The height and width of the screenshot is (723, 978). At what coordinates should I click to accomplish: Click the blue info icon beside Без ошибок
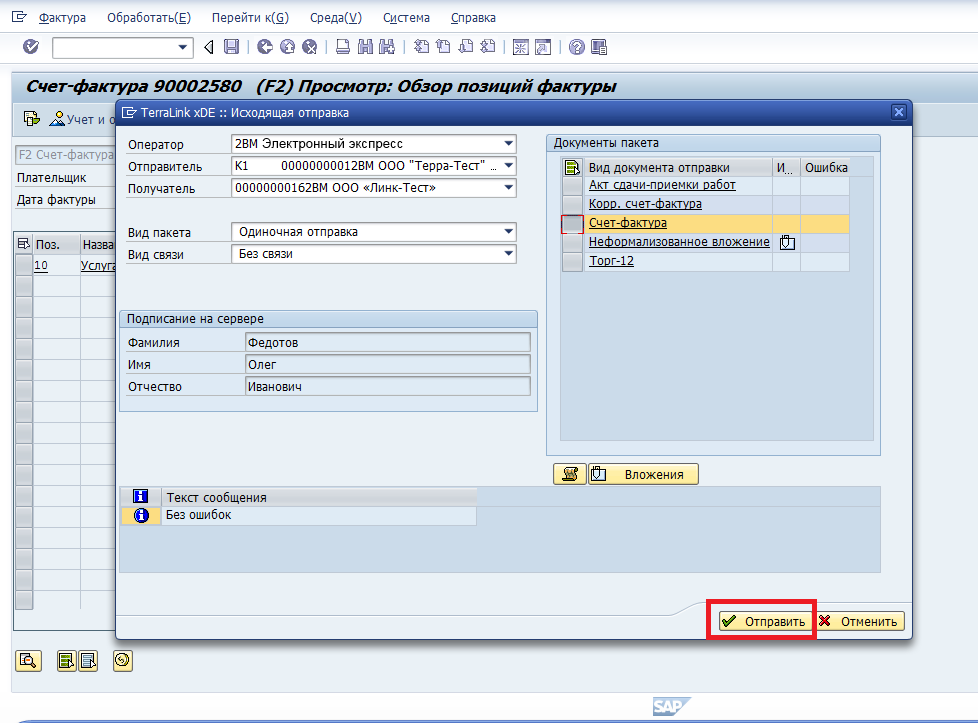click(x=142, y=515)
